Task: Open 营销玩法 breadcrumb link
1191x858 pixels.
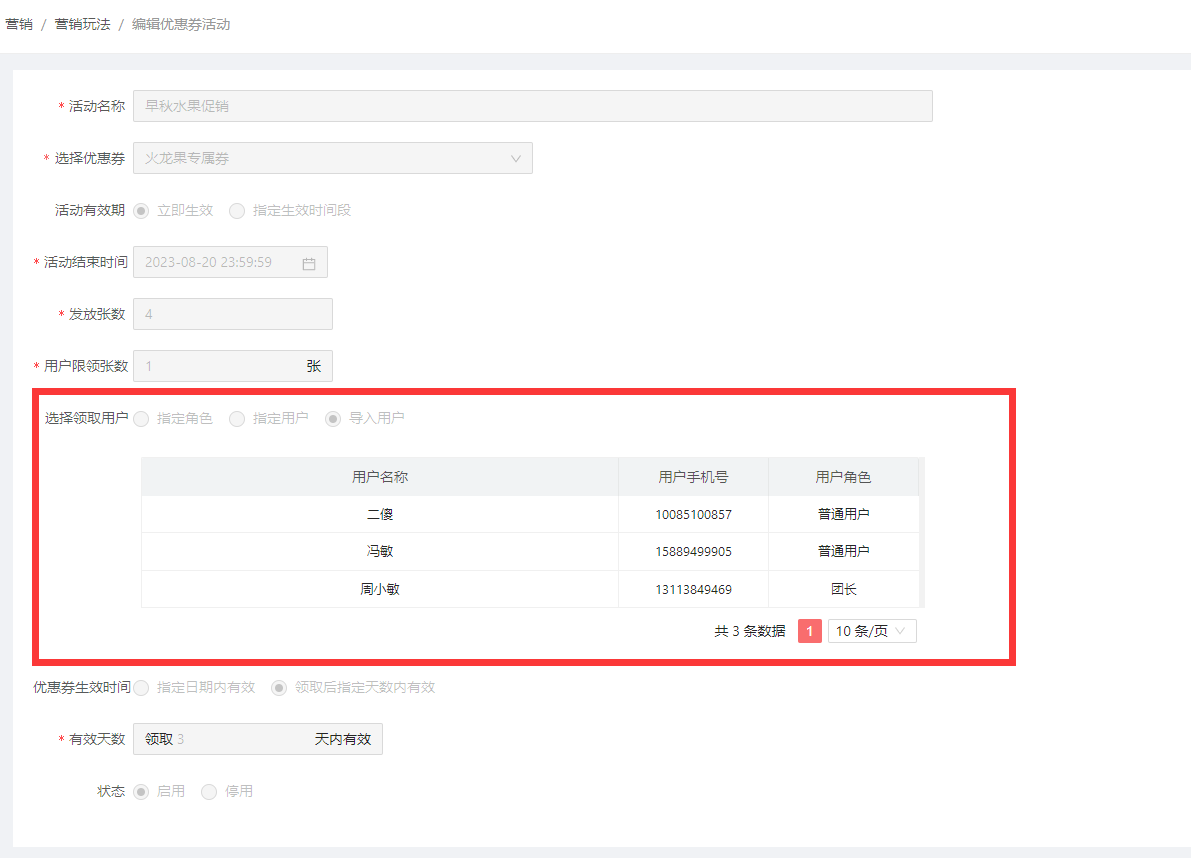Action: tap(82, 24)
